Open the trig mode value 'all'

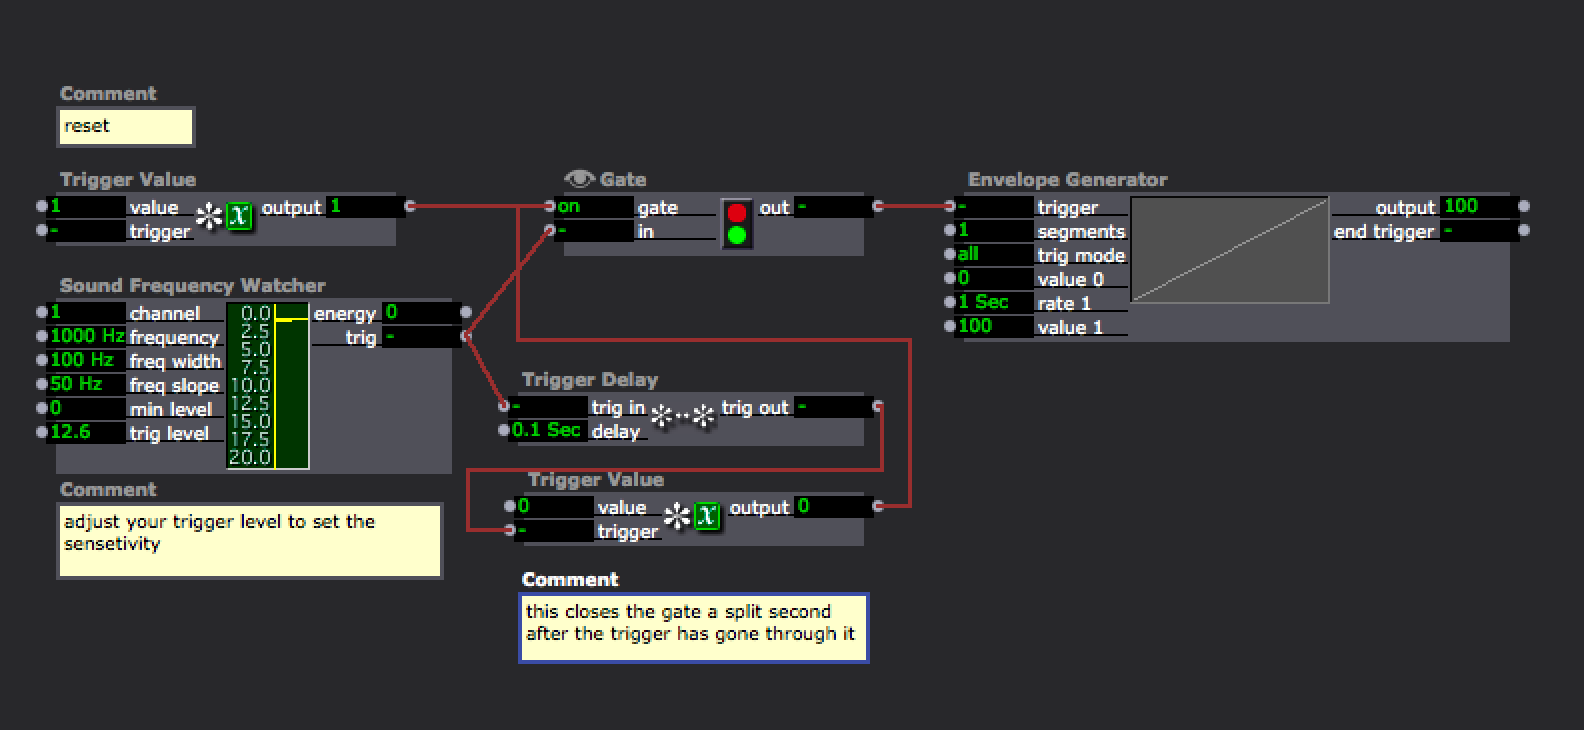tap(995, 255)
